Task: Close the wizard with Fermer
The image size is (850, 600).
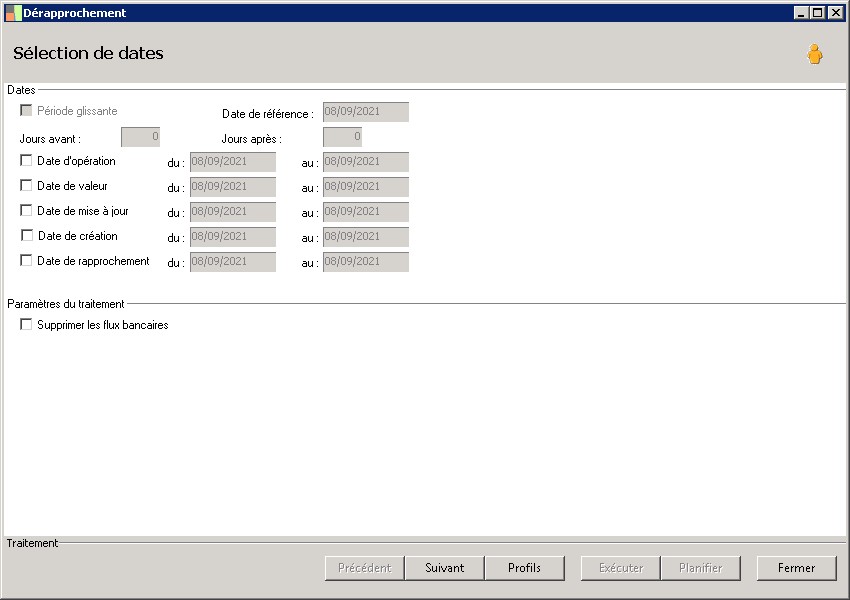Action: click(796, 568)
